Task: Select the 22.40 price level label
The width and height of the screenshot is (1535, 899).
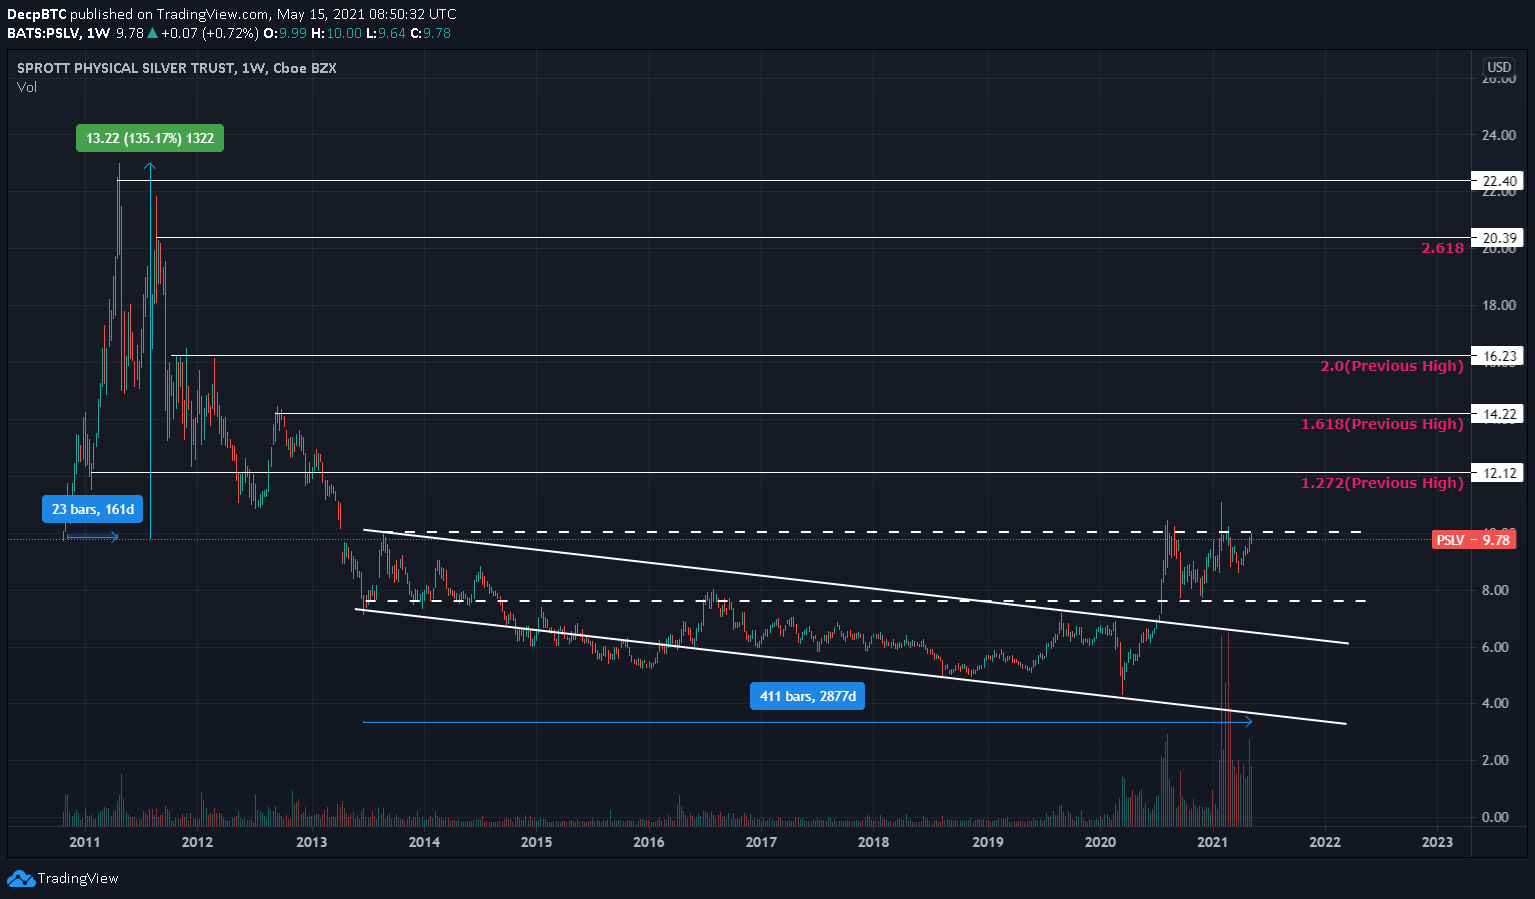Action: (x=1498, y=181)
